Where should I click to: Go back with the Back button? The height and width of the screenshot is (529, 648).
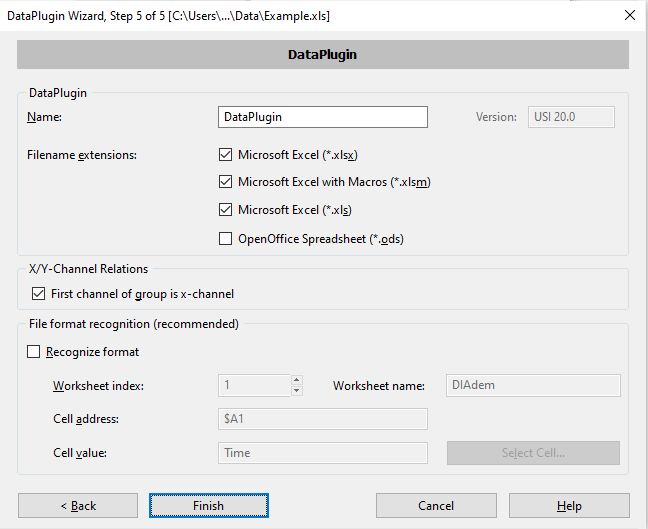coord(78,506)
